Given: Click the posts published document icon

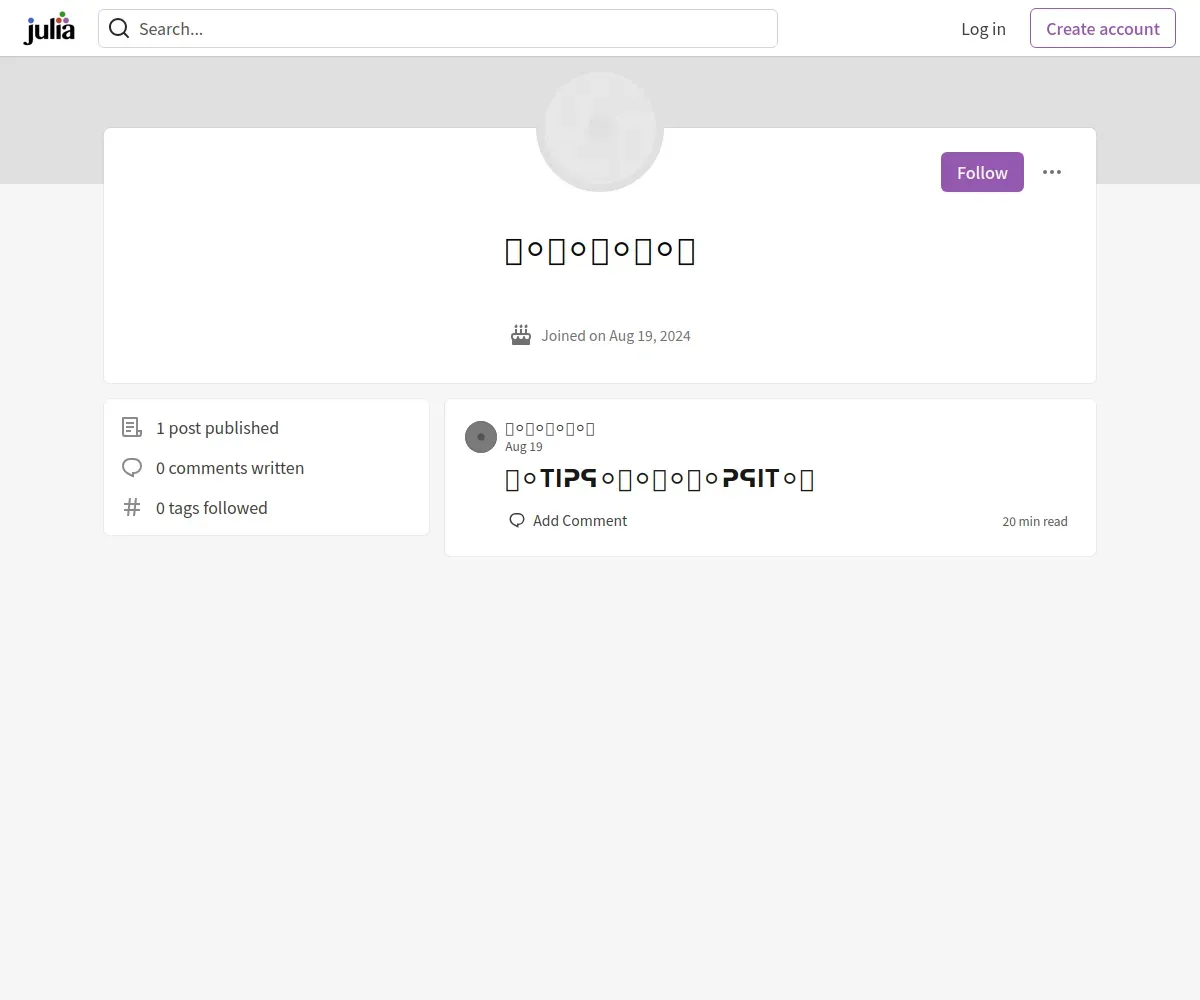Looking at the screenshot, I should 132,428.
